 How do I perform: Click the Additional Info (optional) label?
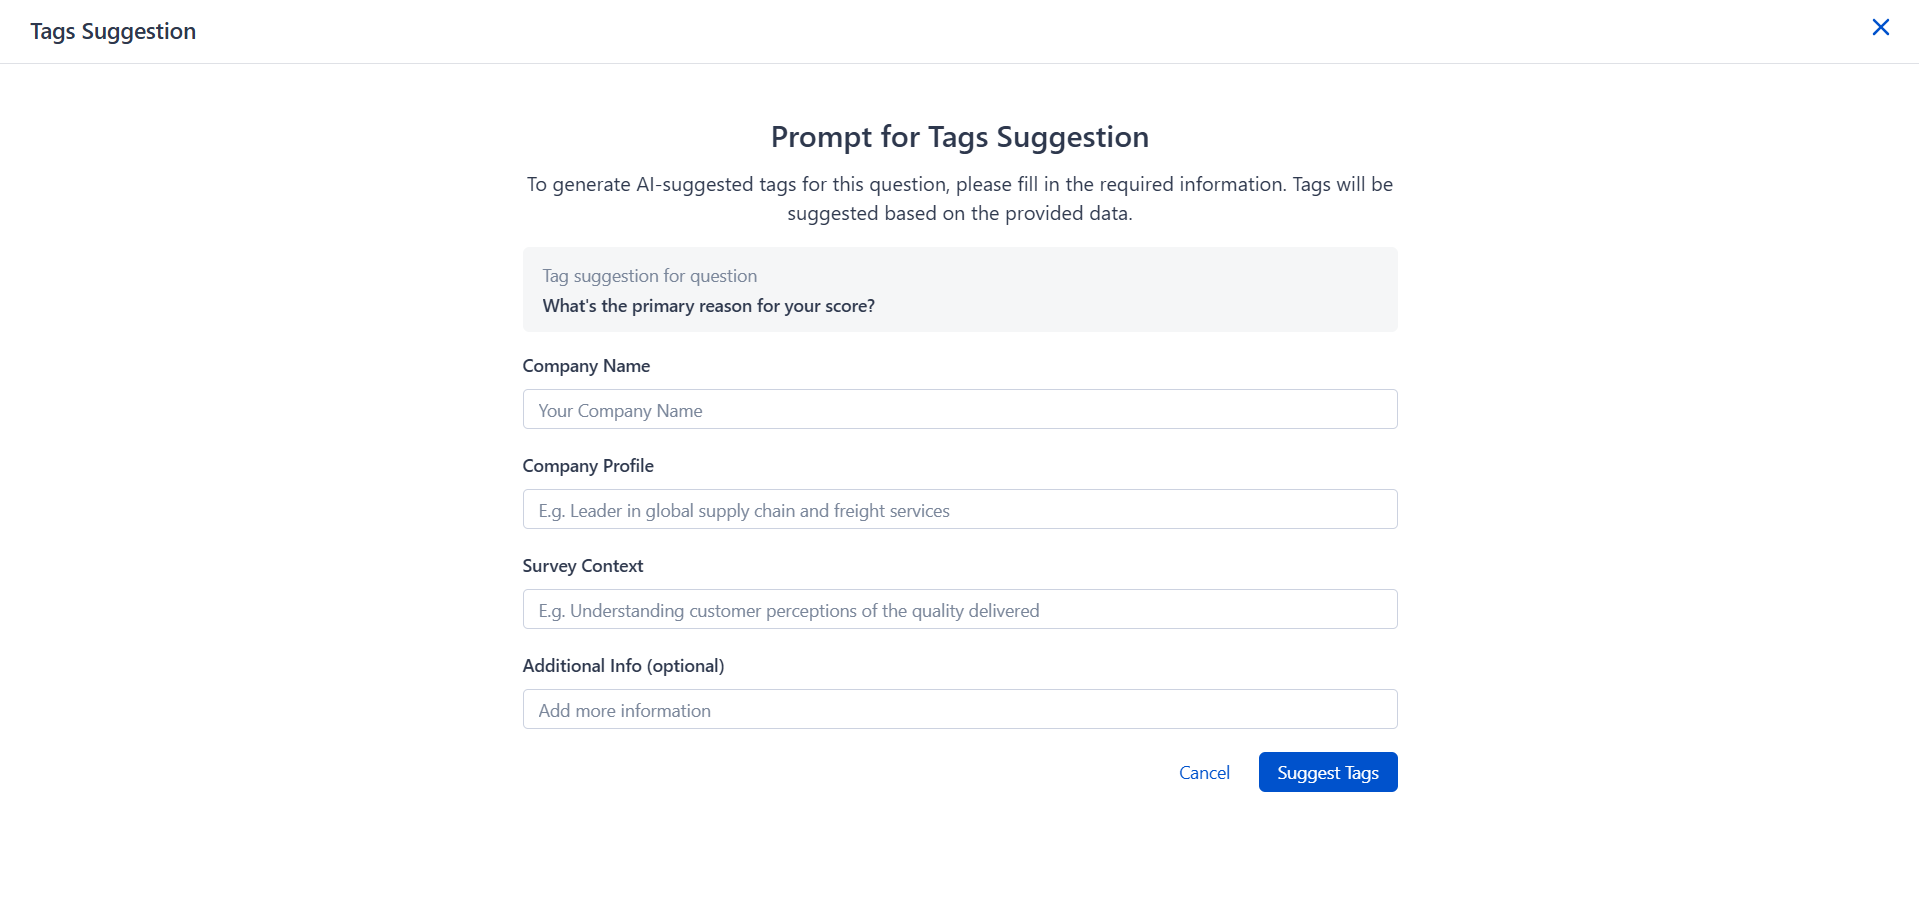click(623, 666)
